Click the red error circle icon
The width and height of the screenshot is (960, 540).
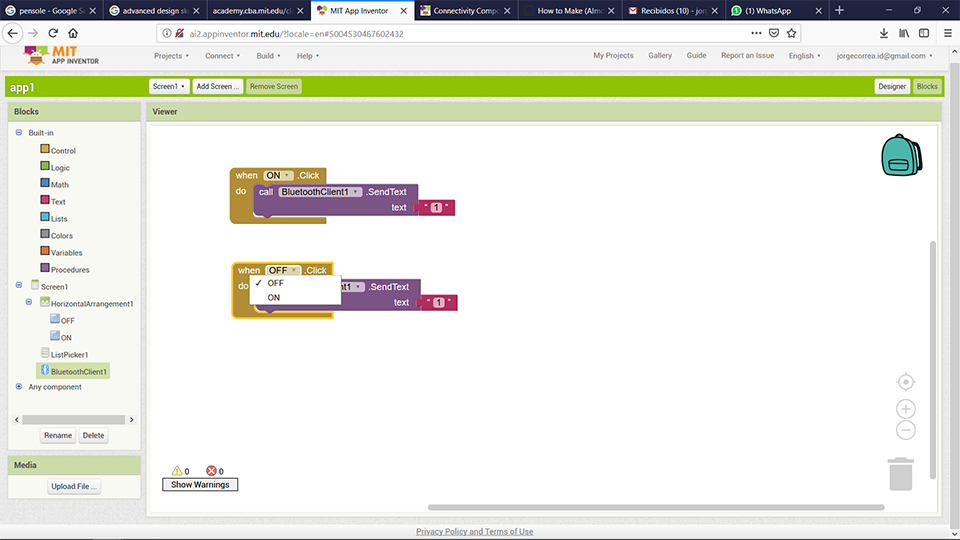pos(211,471)
